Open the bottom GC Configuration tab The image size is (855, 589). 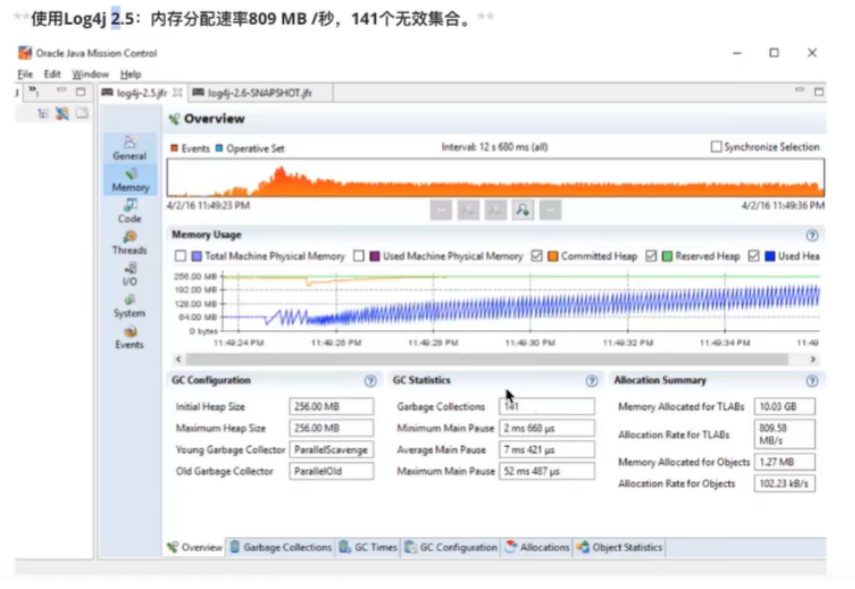tap(451, 547)
